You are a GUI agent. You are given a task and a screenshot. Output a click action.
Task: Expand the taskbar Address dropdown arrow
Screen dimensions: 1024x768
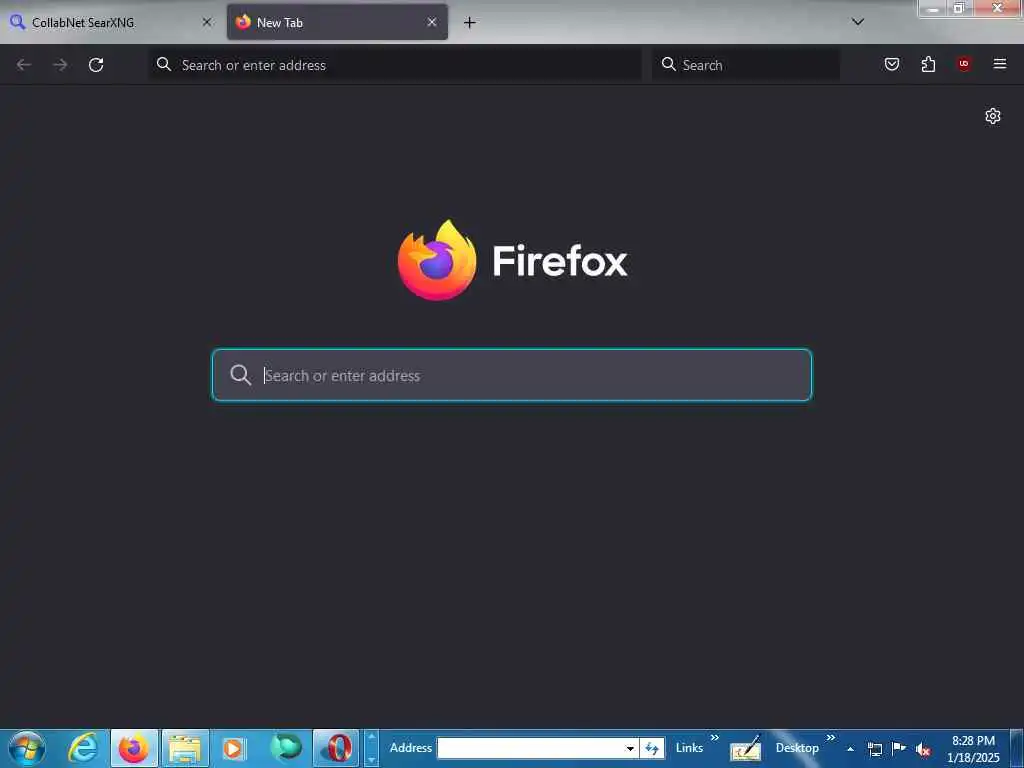(x=630, y=748)
